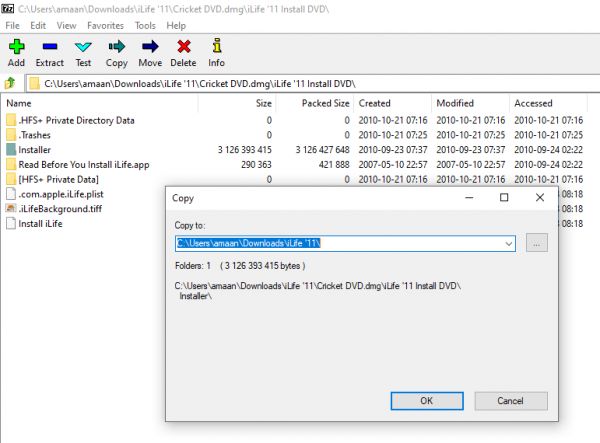Expand the Copy to path dropdown
The width and height of the screenshot is (600, 443).
coord(509,243)
